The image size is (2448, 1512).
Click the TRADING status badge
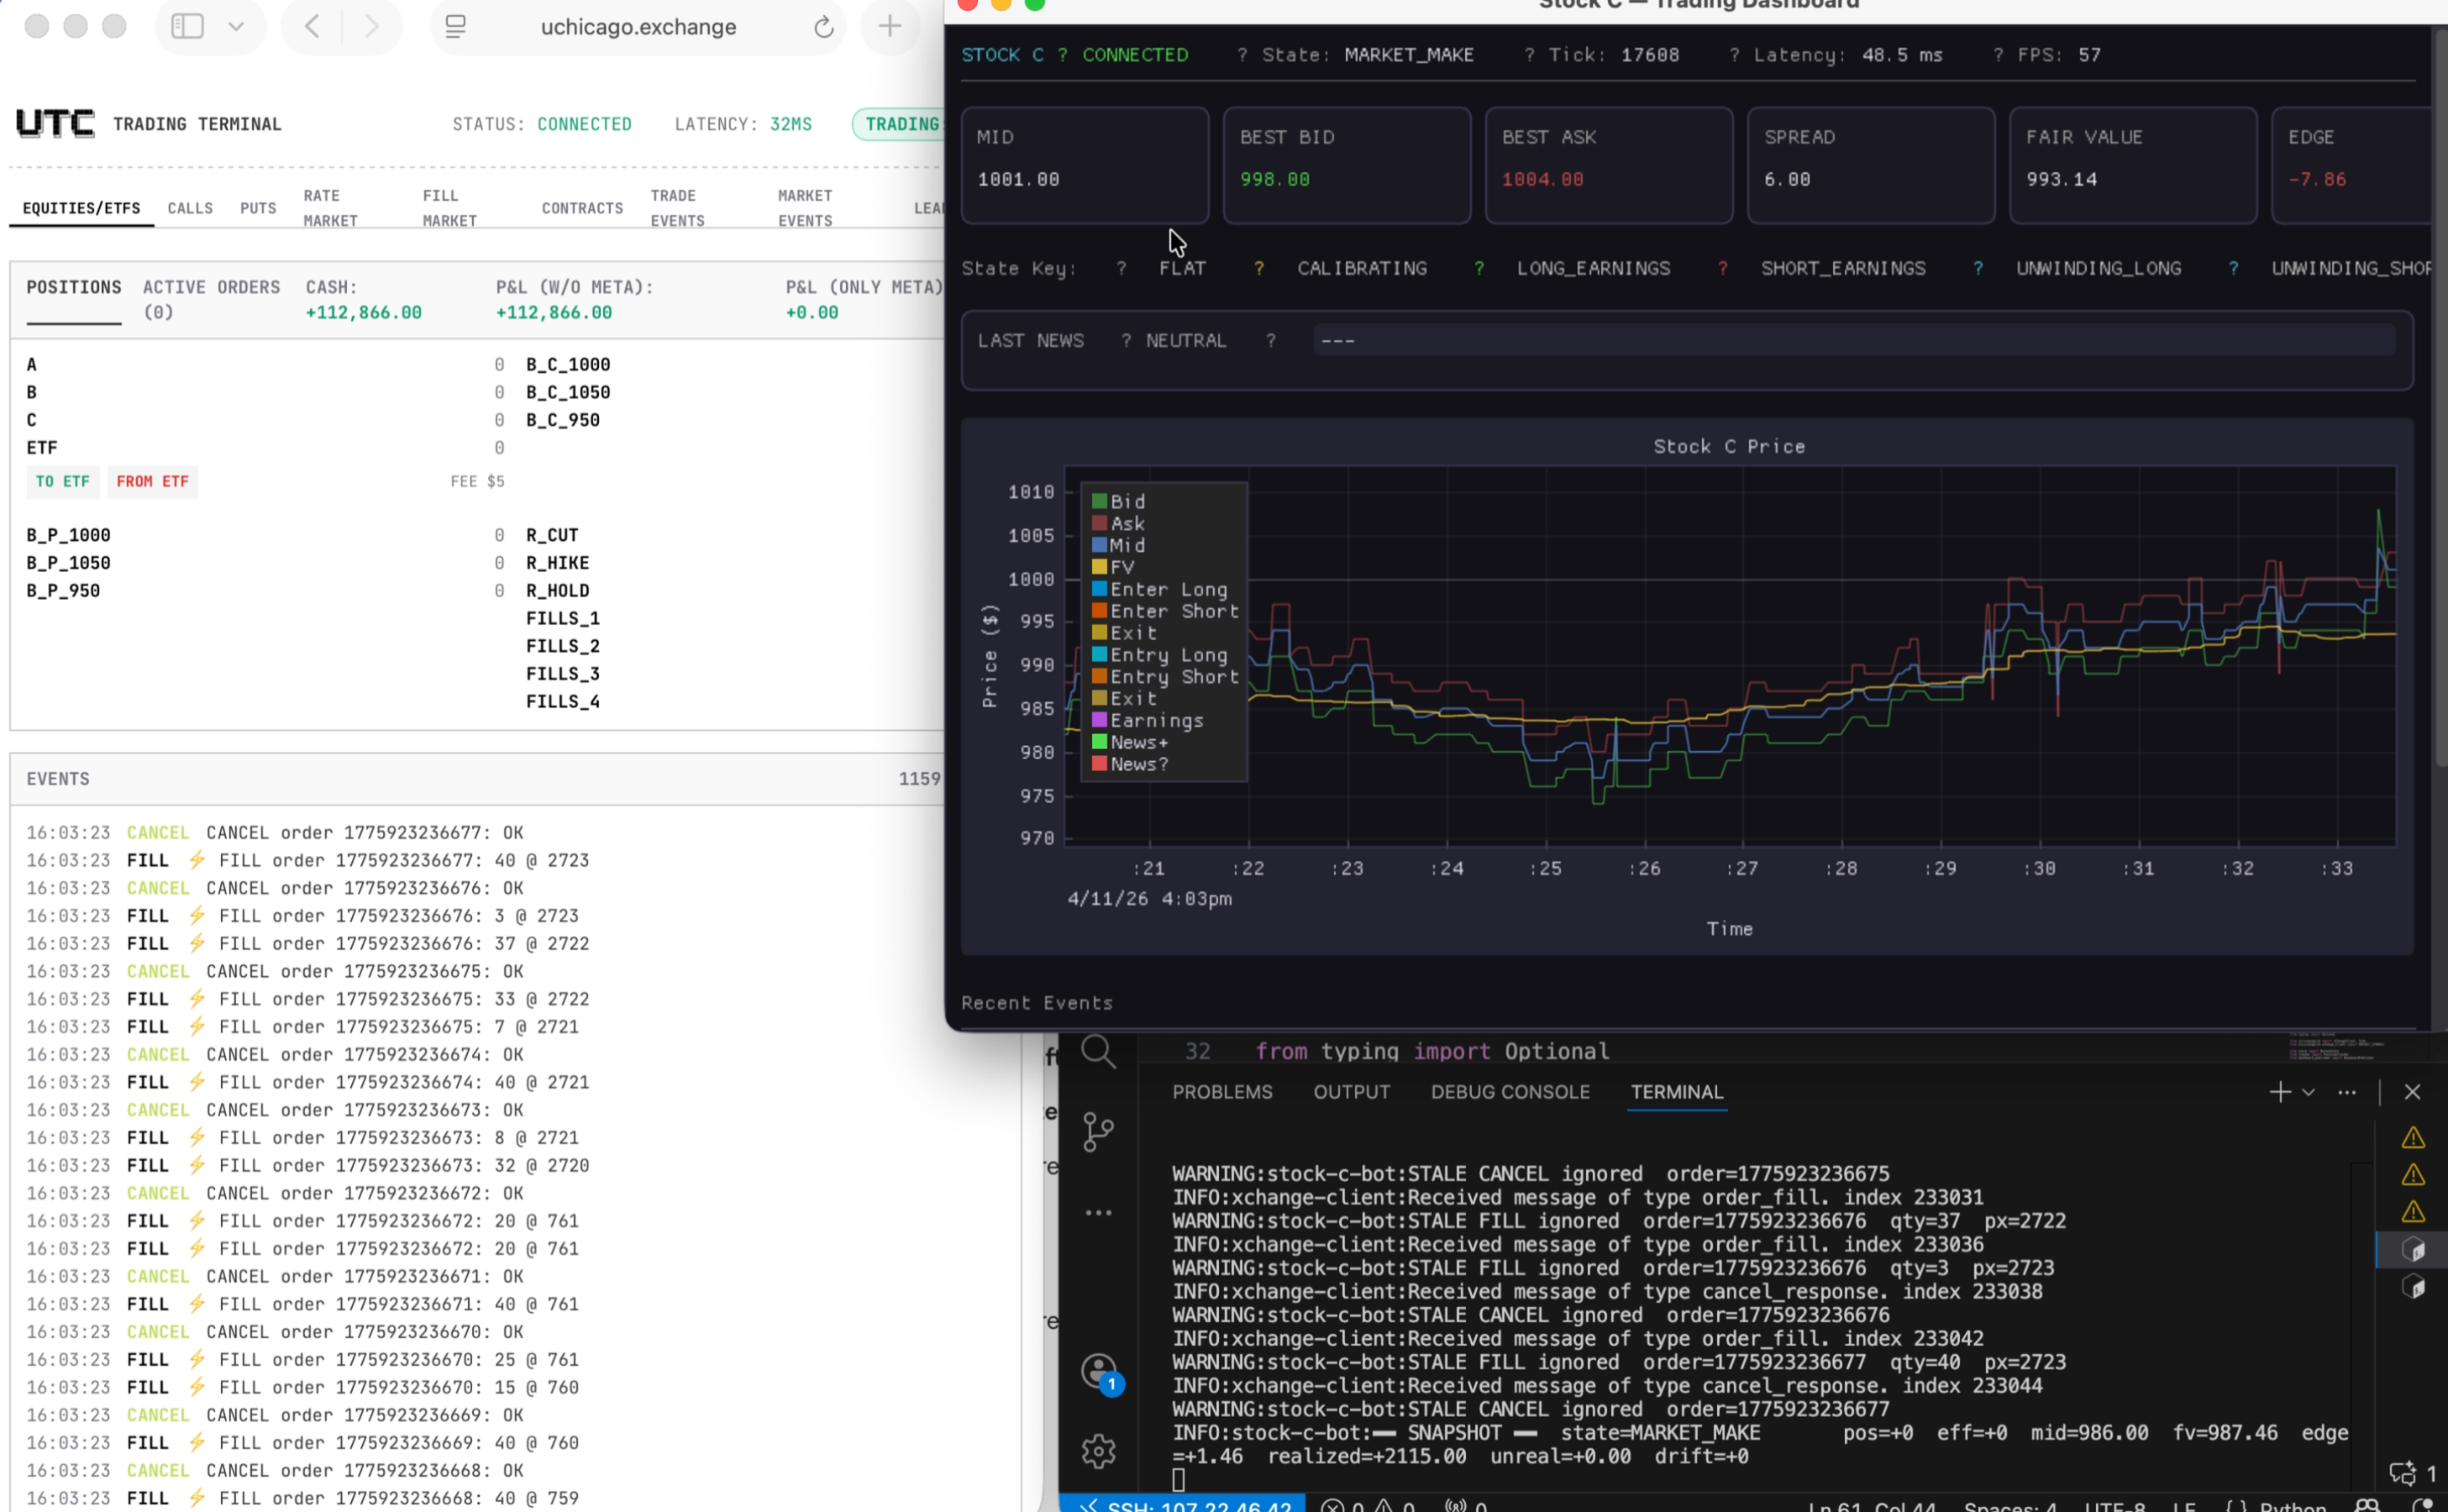[898, 124]
